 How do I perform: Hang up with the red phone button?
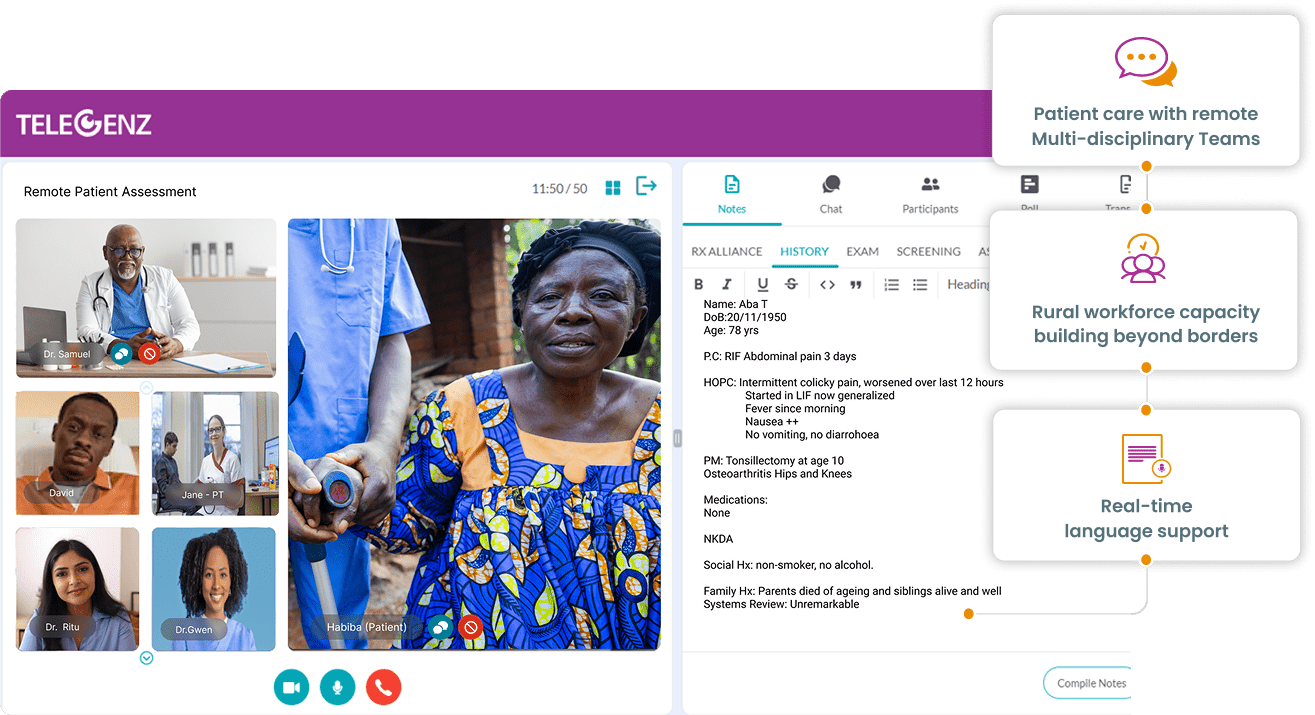pos(383,688)
